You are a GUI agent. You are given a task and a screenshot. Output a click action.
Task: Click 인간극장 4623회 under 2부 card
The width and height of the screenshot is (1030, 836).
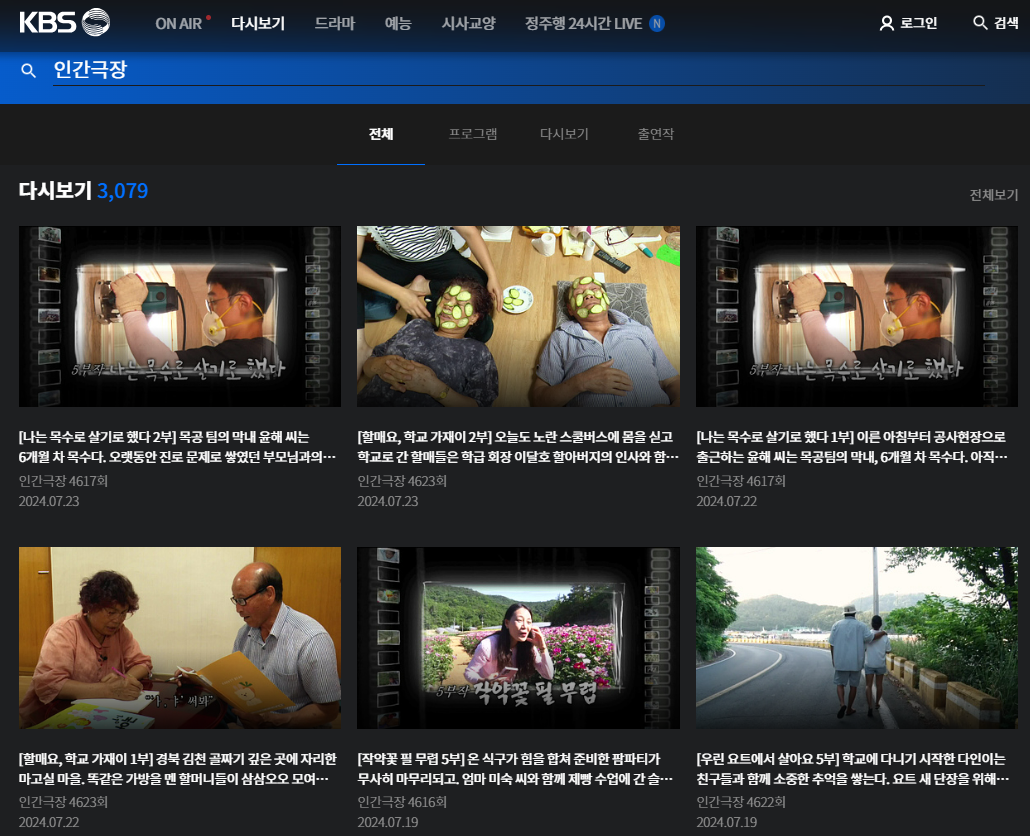(402, 481)
